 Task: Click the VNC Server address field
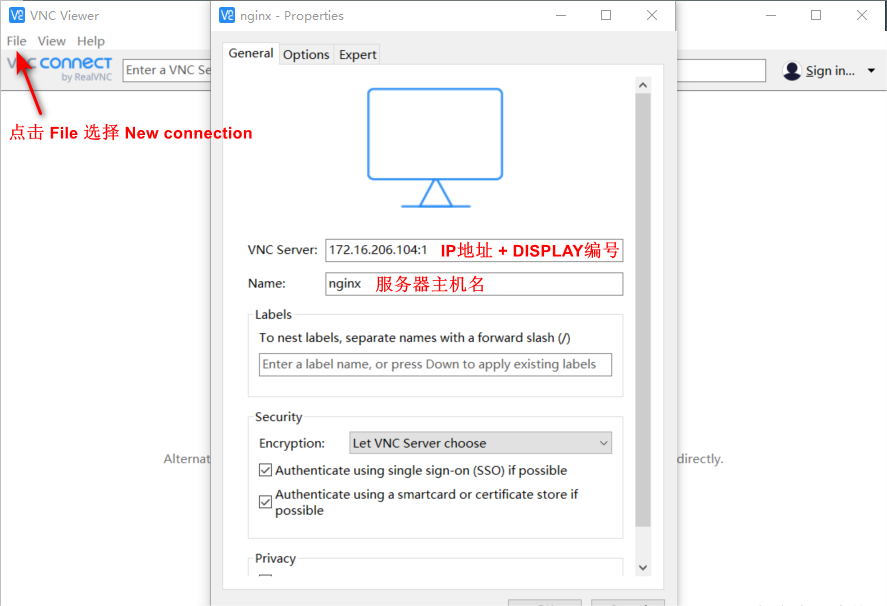(x=474, y=250)
